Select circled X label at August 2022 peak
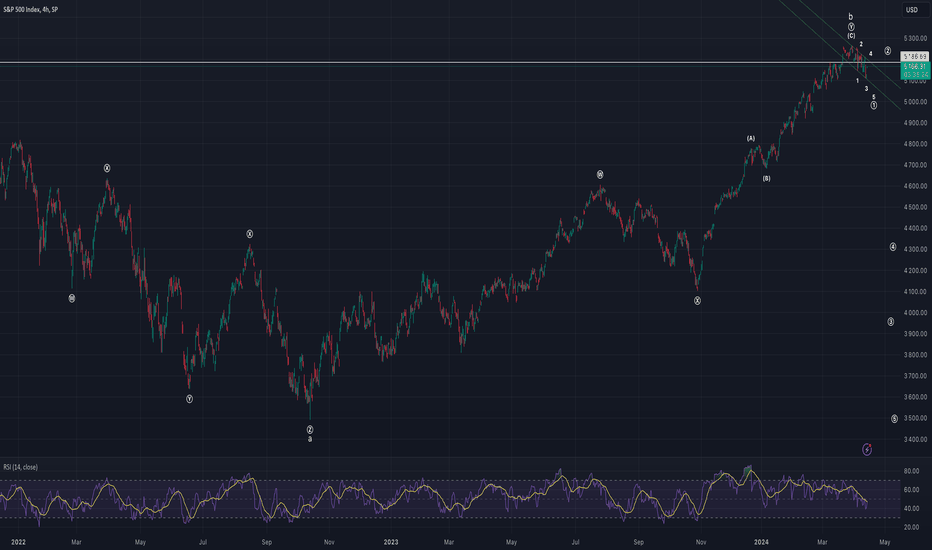Screen dimensions: 932x550 [250, 234]
